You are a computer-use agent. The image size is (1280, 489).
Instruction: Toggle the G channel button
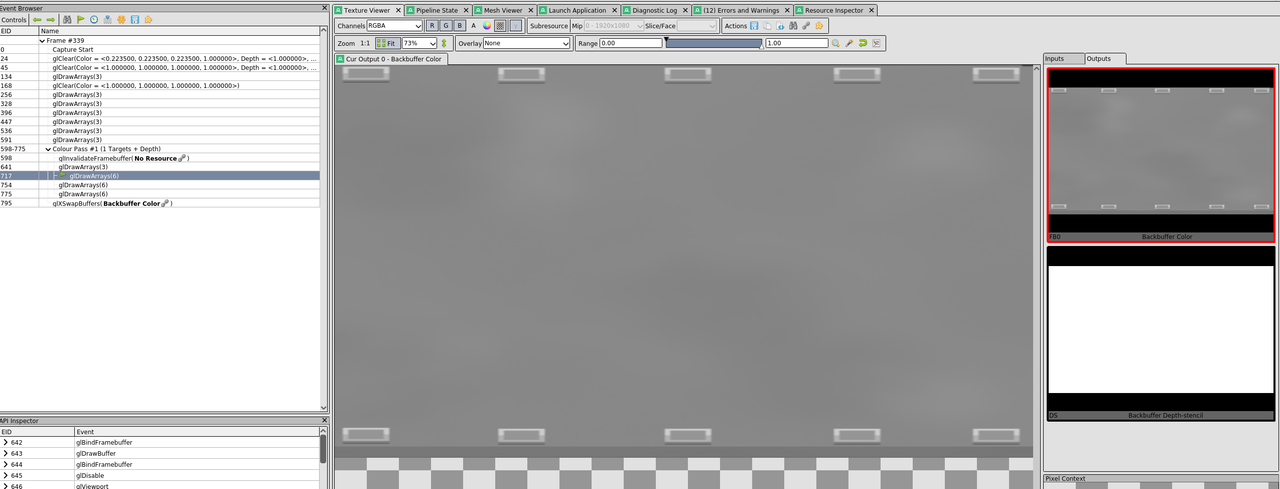tap(446, 25)
